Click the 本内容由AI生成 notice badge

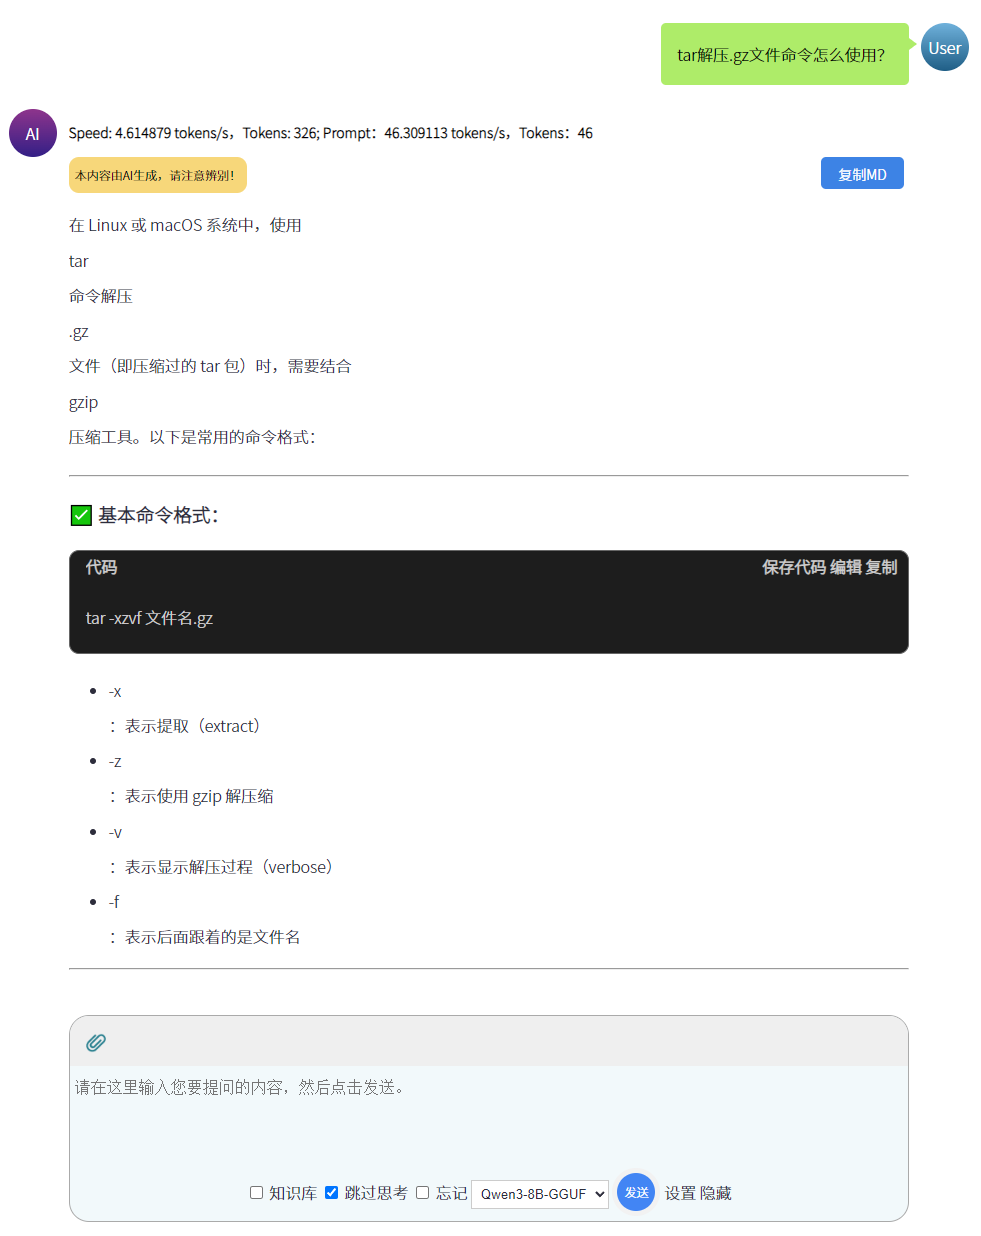click(158, 175)
